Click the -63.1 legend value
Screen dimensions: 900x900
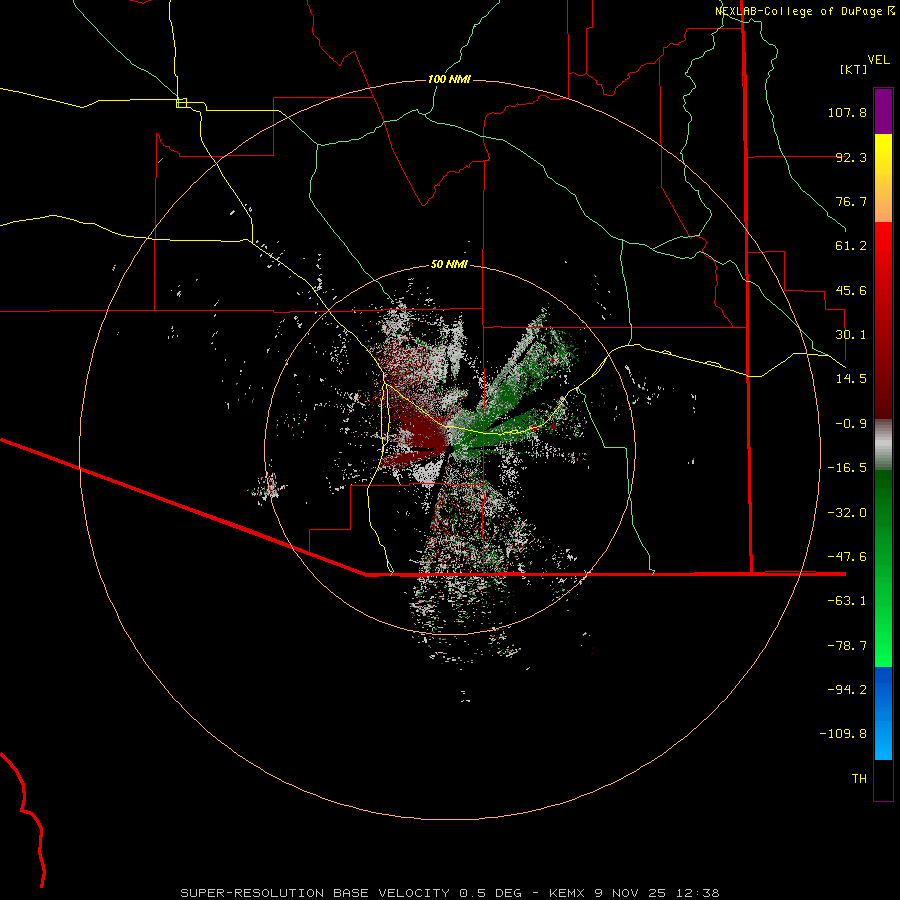point(847,601)
